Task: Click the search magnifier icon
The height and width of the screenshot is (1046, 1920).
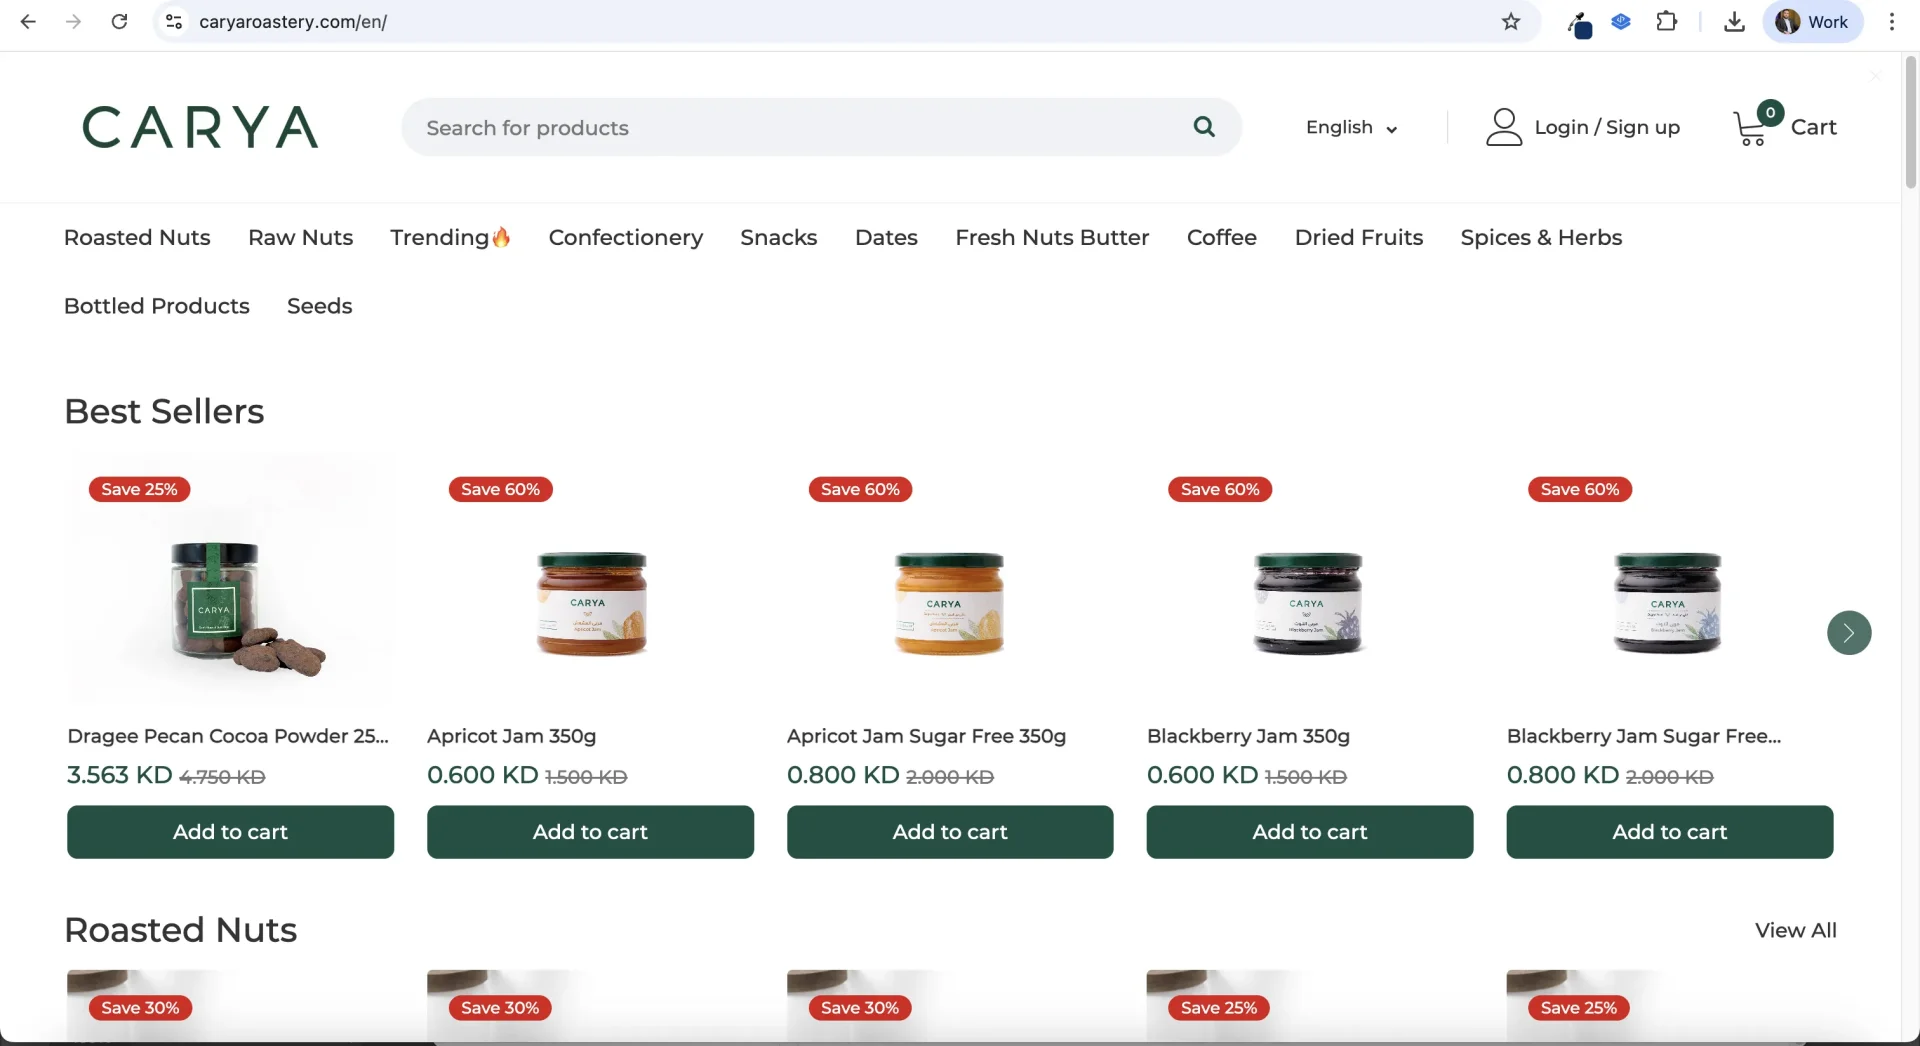Action: [x=1204, y=127]
